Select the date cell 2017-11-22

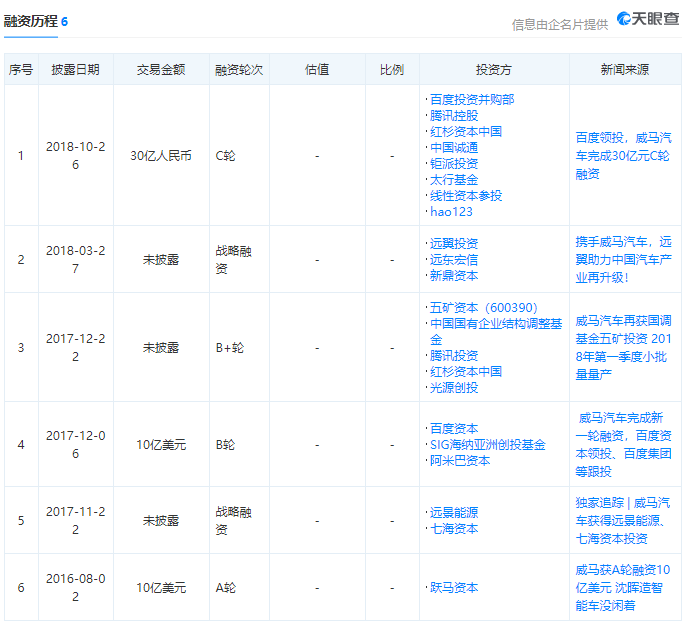75,520
